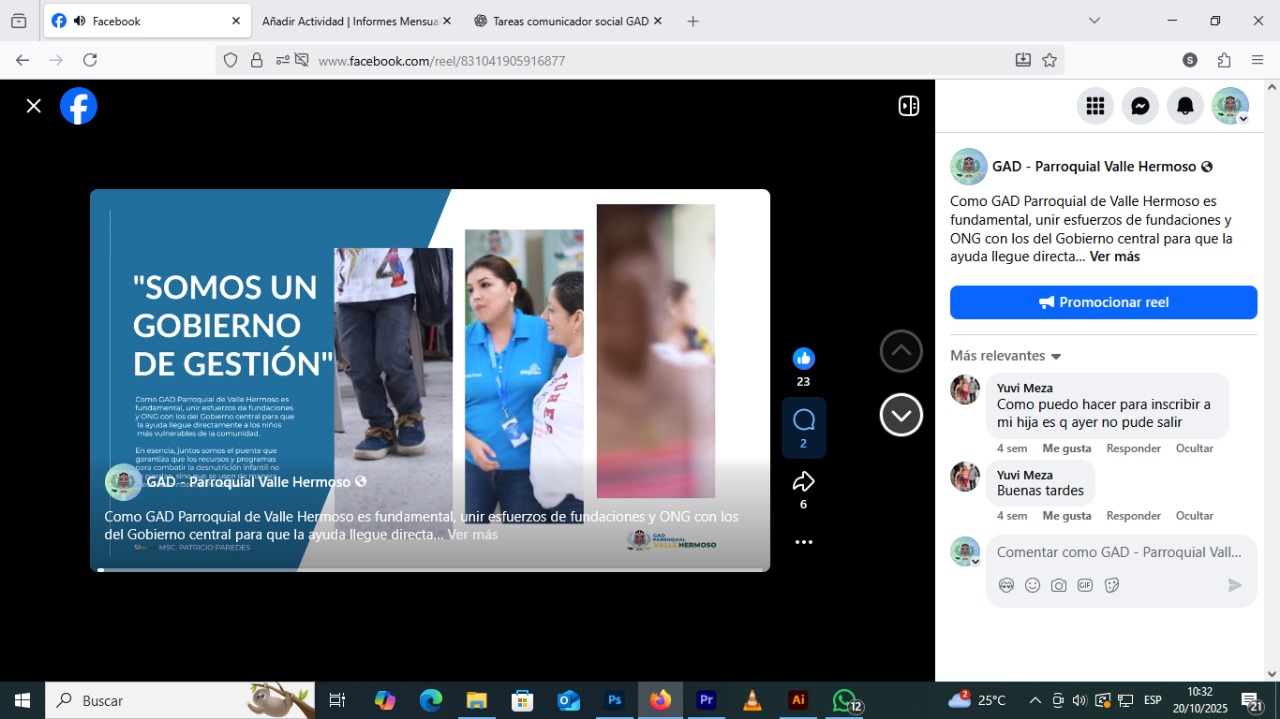Toggle the reel side panel view
The width and height of the screenshot is (1280, 719).
pyautogui.click(x=908, y=106)
